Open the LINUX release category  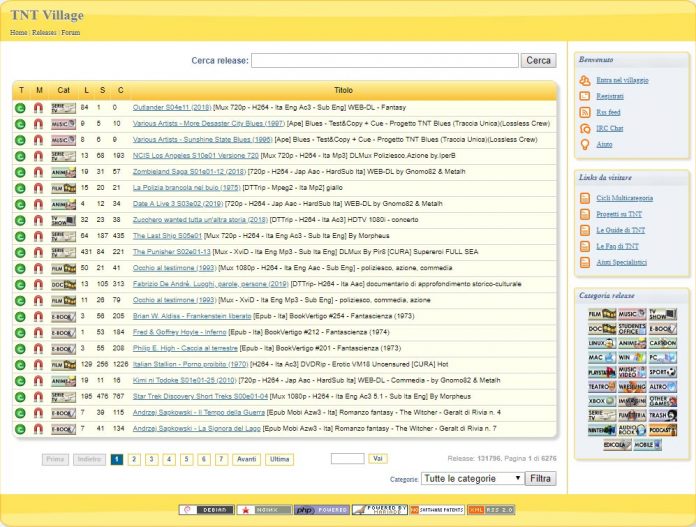point(602,343)
